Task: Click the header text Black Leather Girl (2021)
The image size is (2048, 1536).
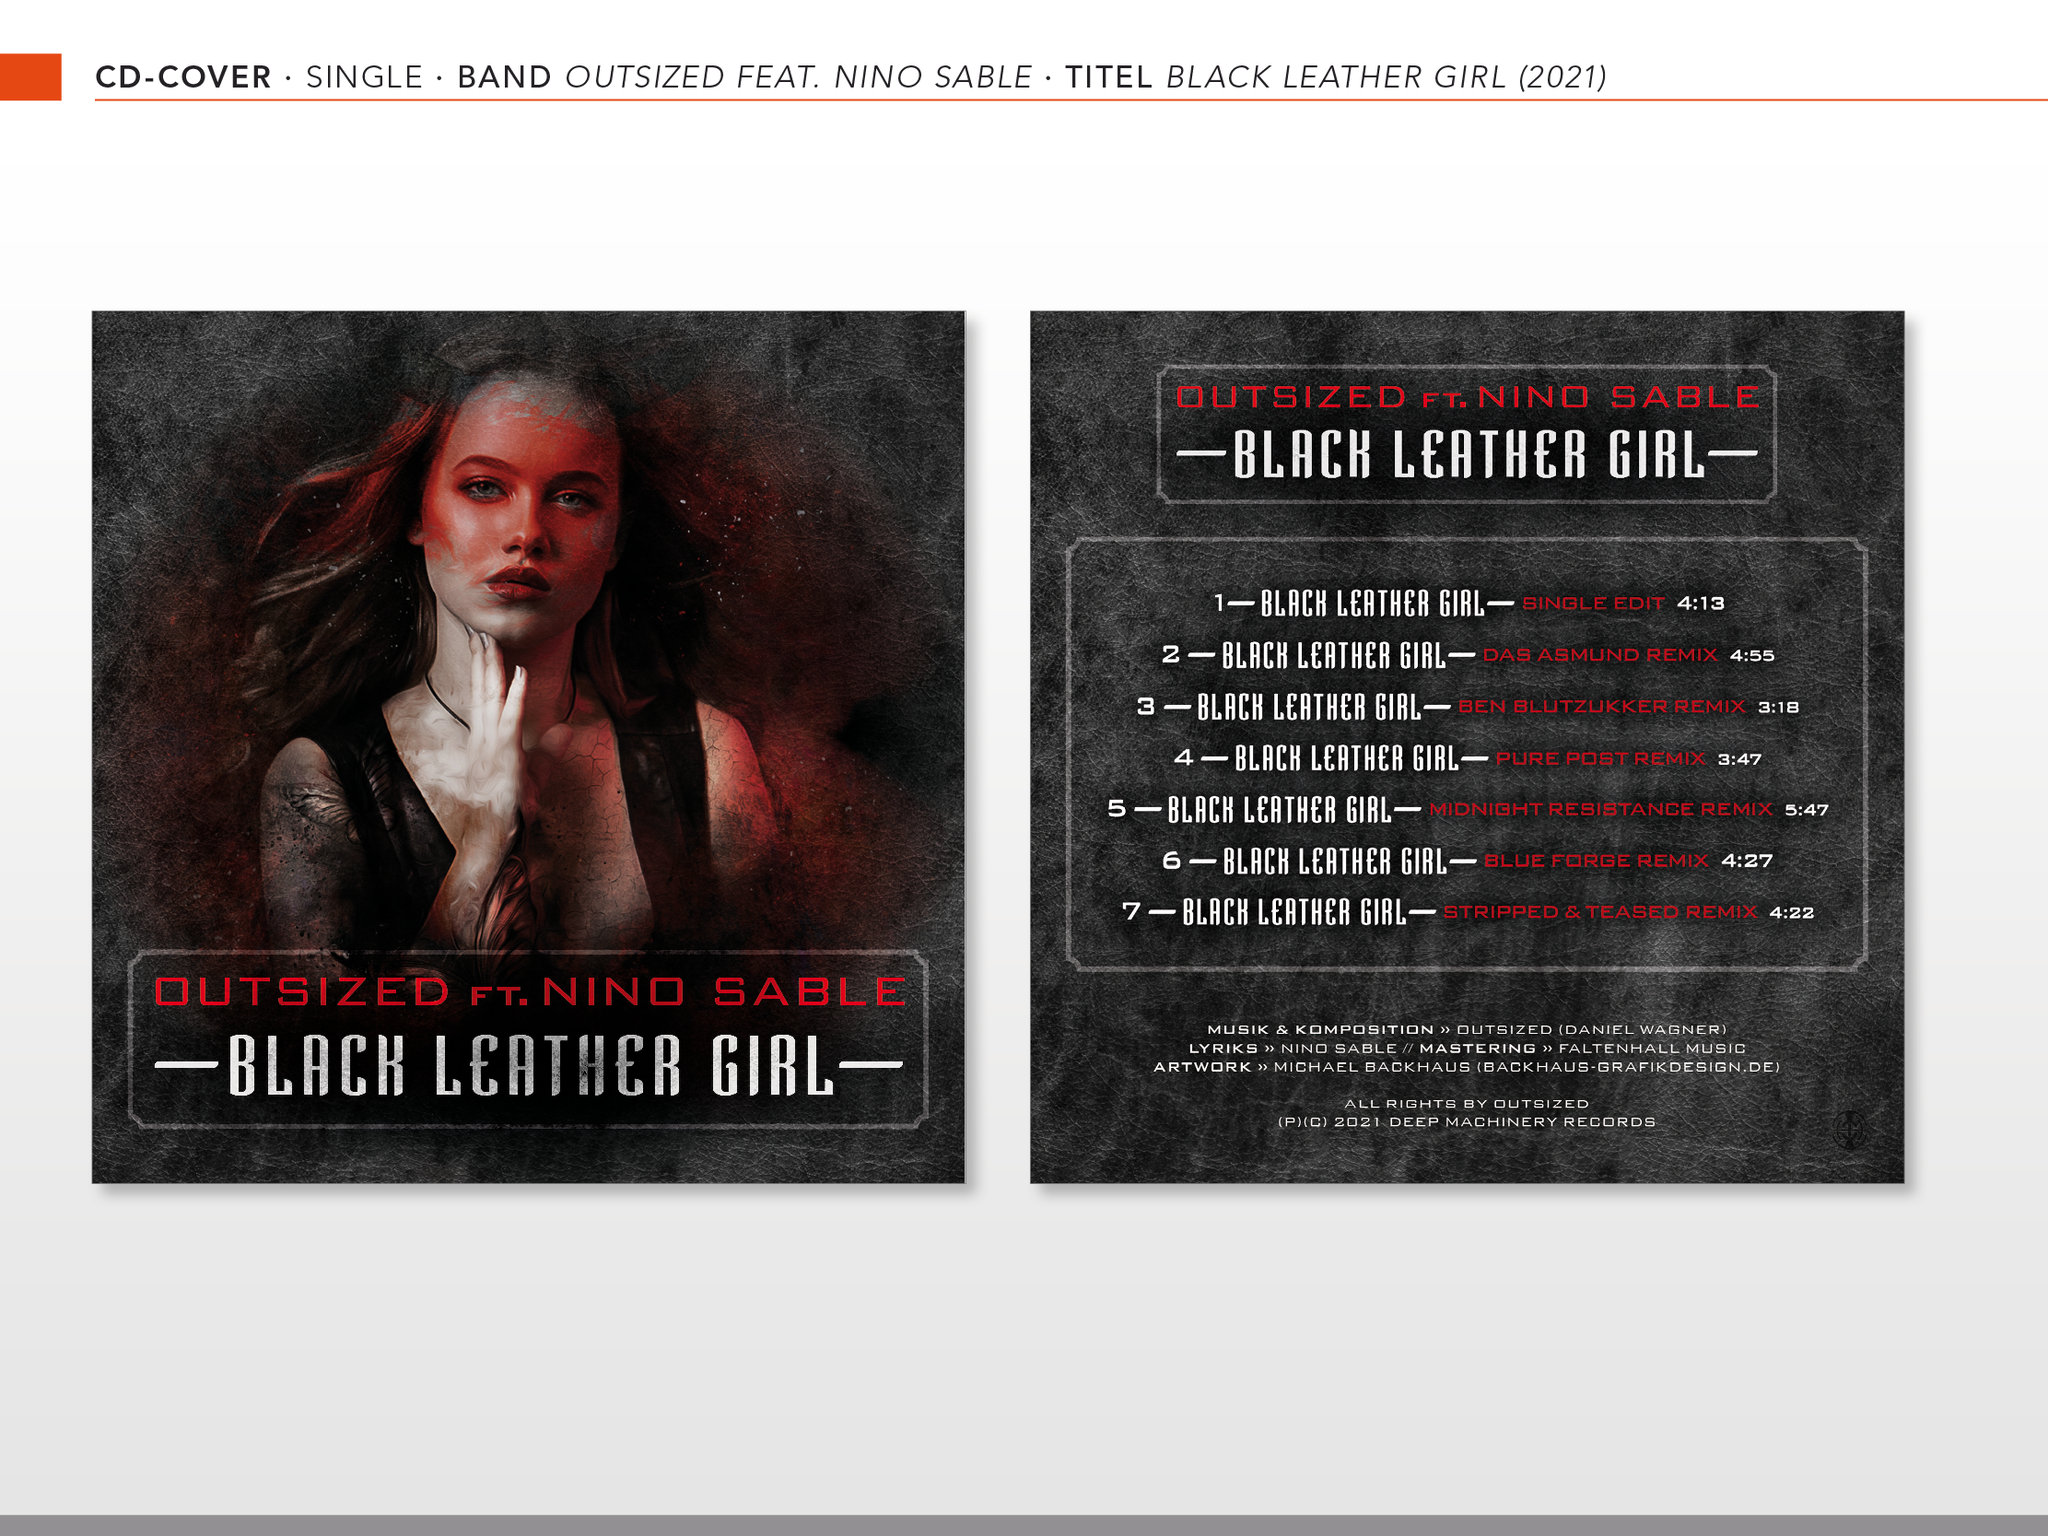Action: [1386, 77]
